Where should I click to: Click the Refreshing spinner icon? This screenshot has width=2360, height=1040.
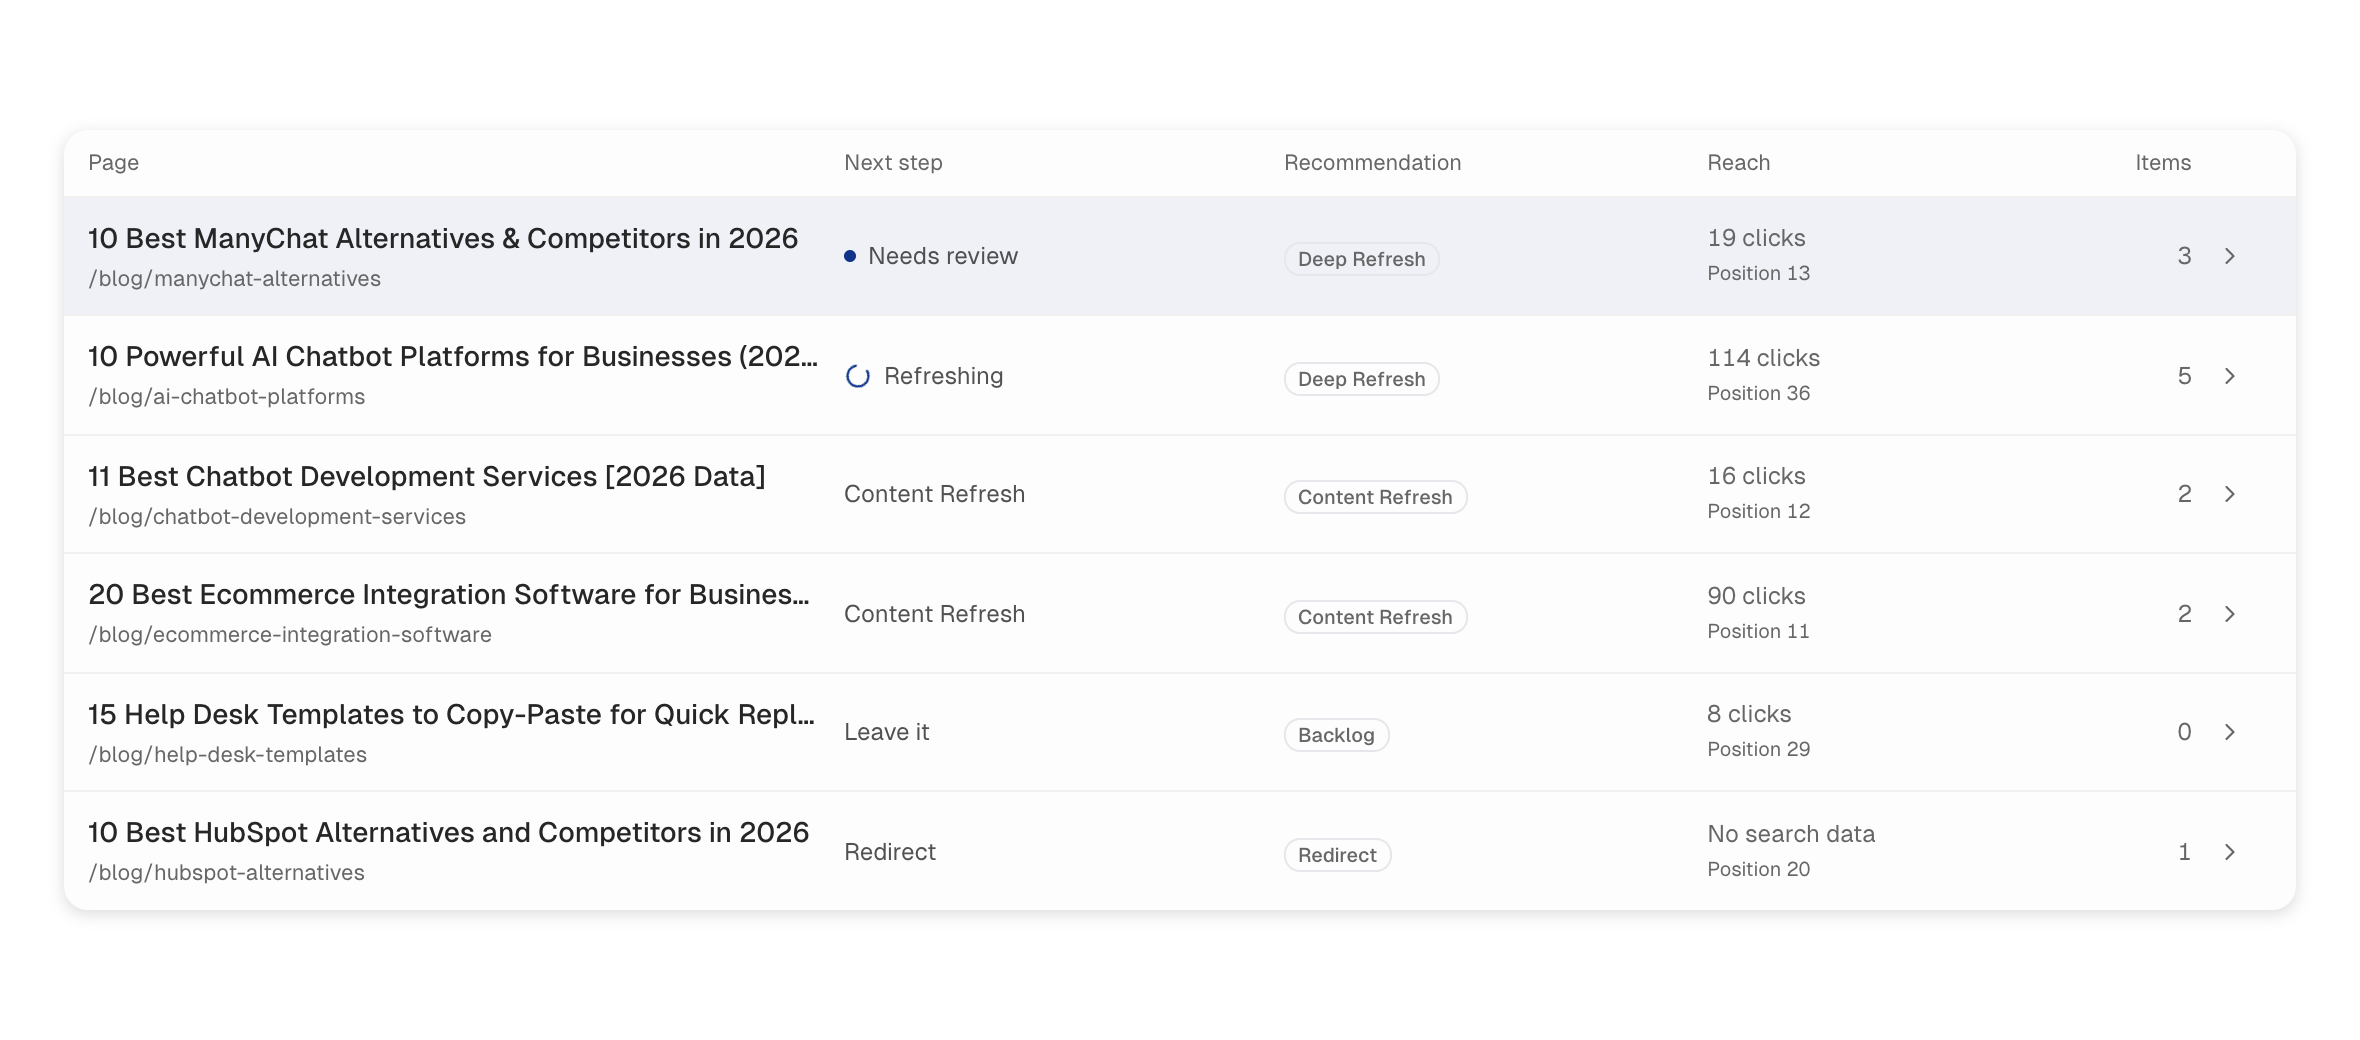(858, 376)
